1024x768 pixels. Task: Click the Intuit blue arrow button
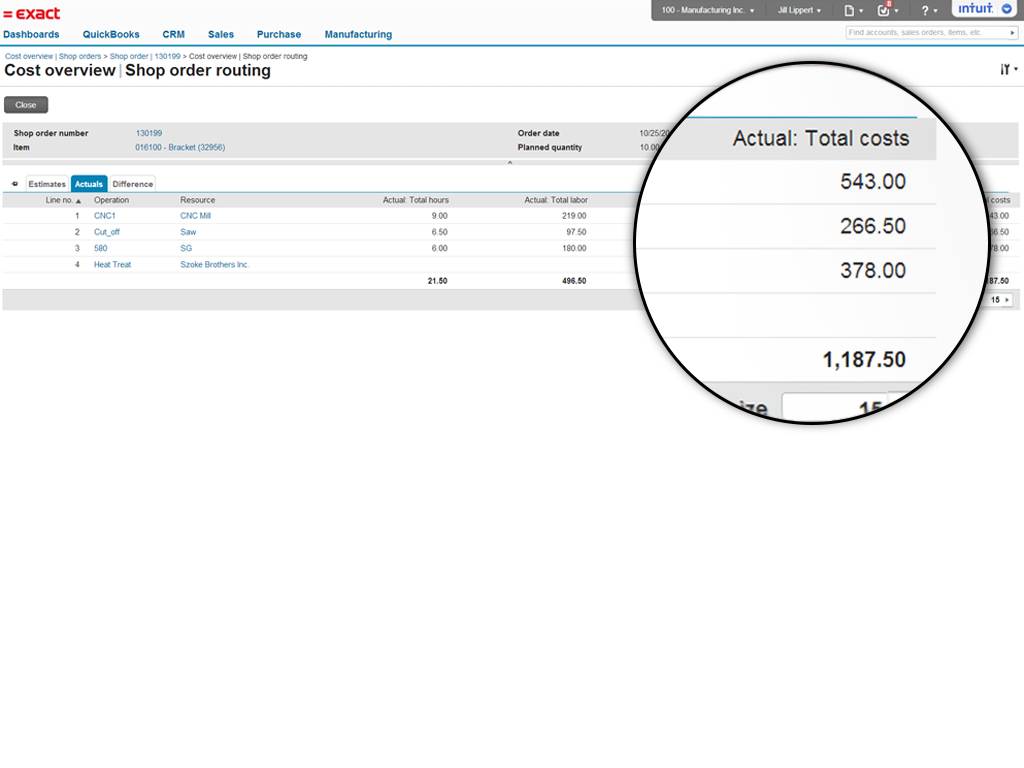(x=1006, y=9)
